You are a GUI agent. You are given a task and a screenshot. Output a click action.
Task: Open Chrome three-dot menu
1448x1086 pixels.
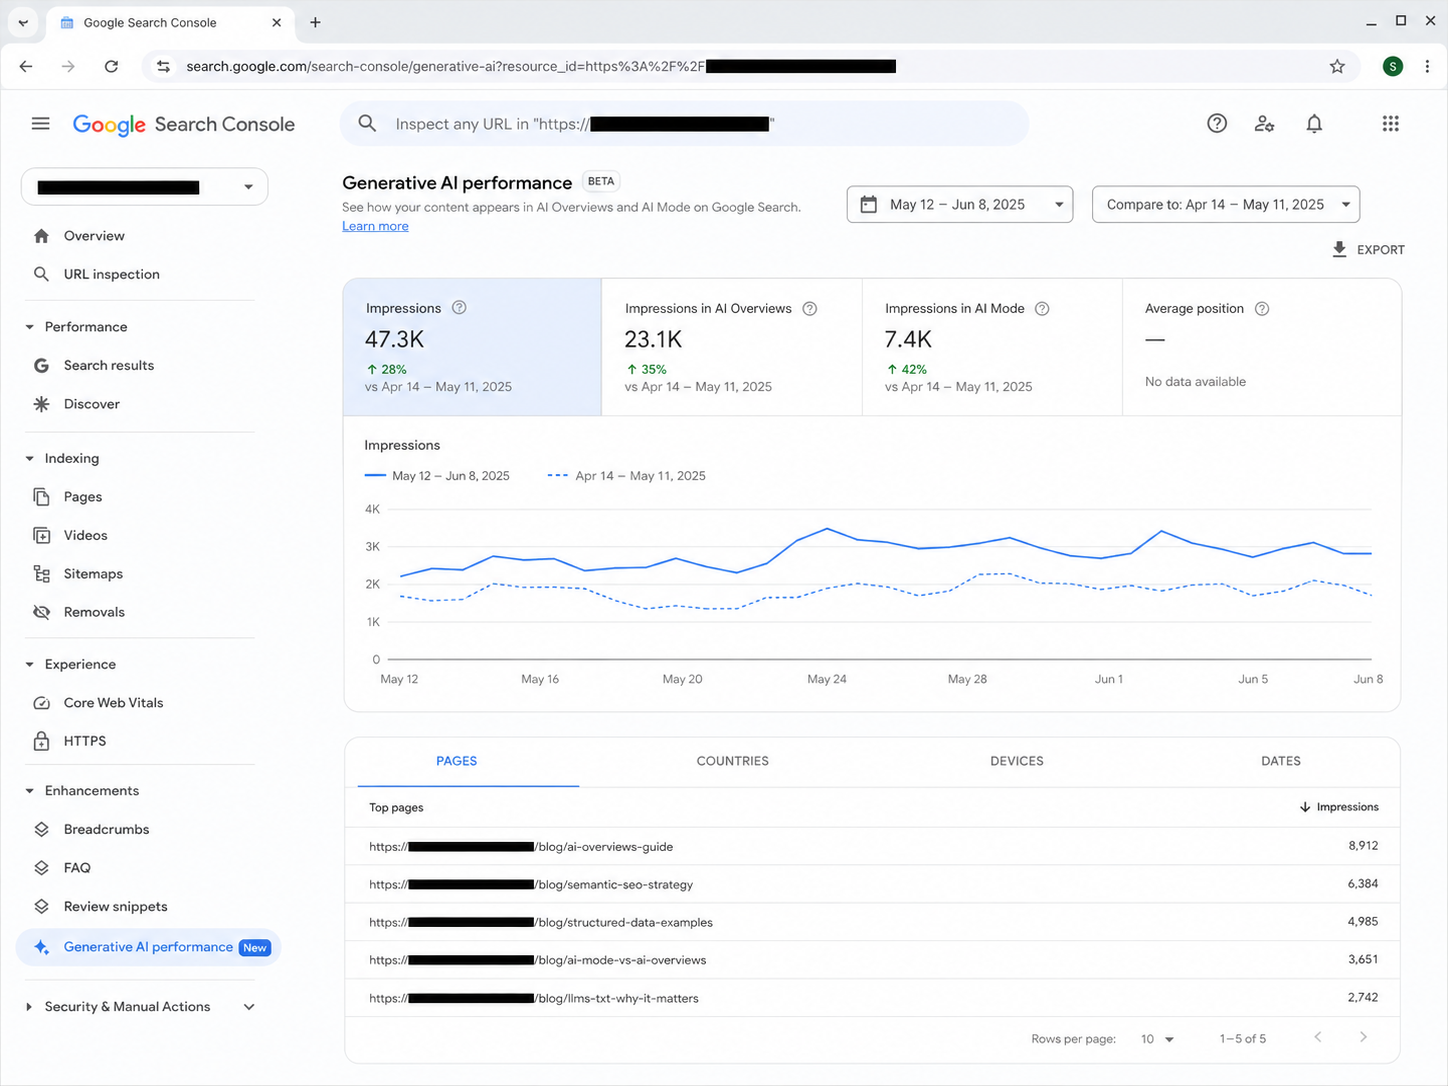[x=1427, y=66]
